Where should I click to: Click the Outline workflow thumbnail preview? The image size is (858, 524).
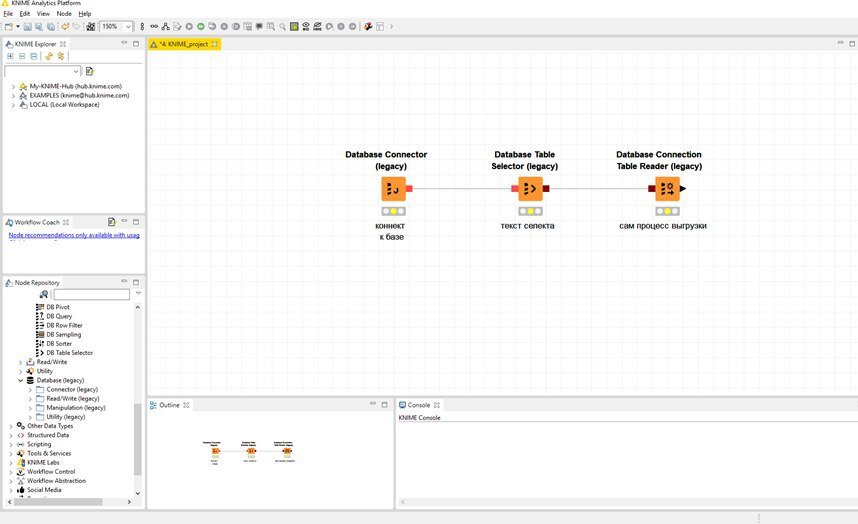pos(250,452)
